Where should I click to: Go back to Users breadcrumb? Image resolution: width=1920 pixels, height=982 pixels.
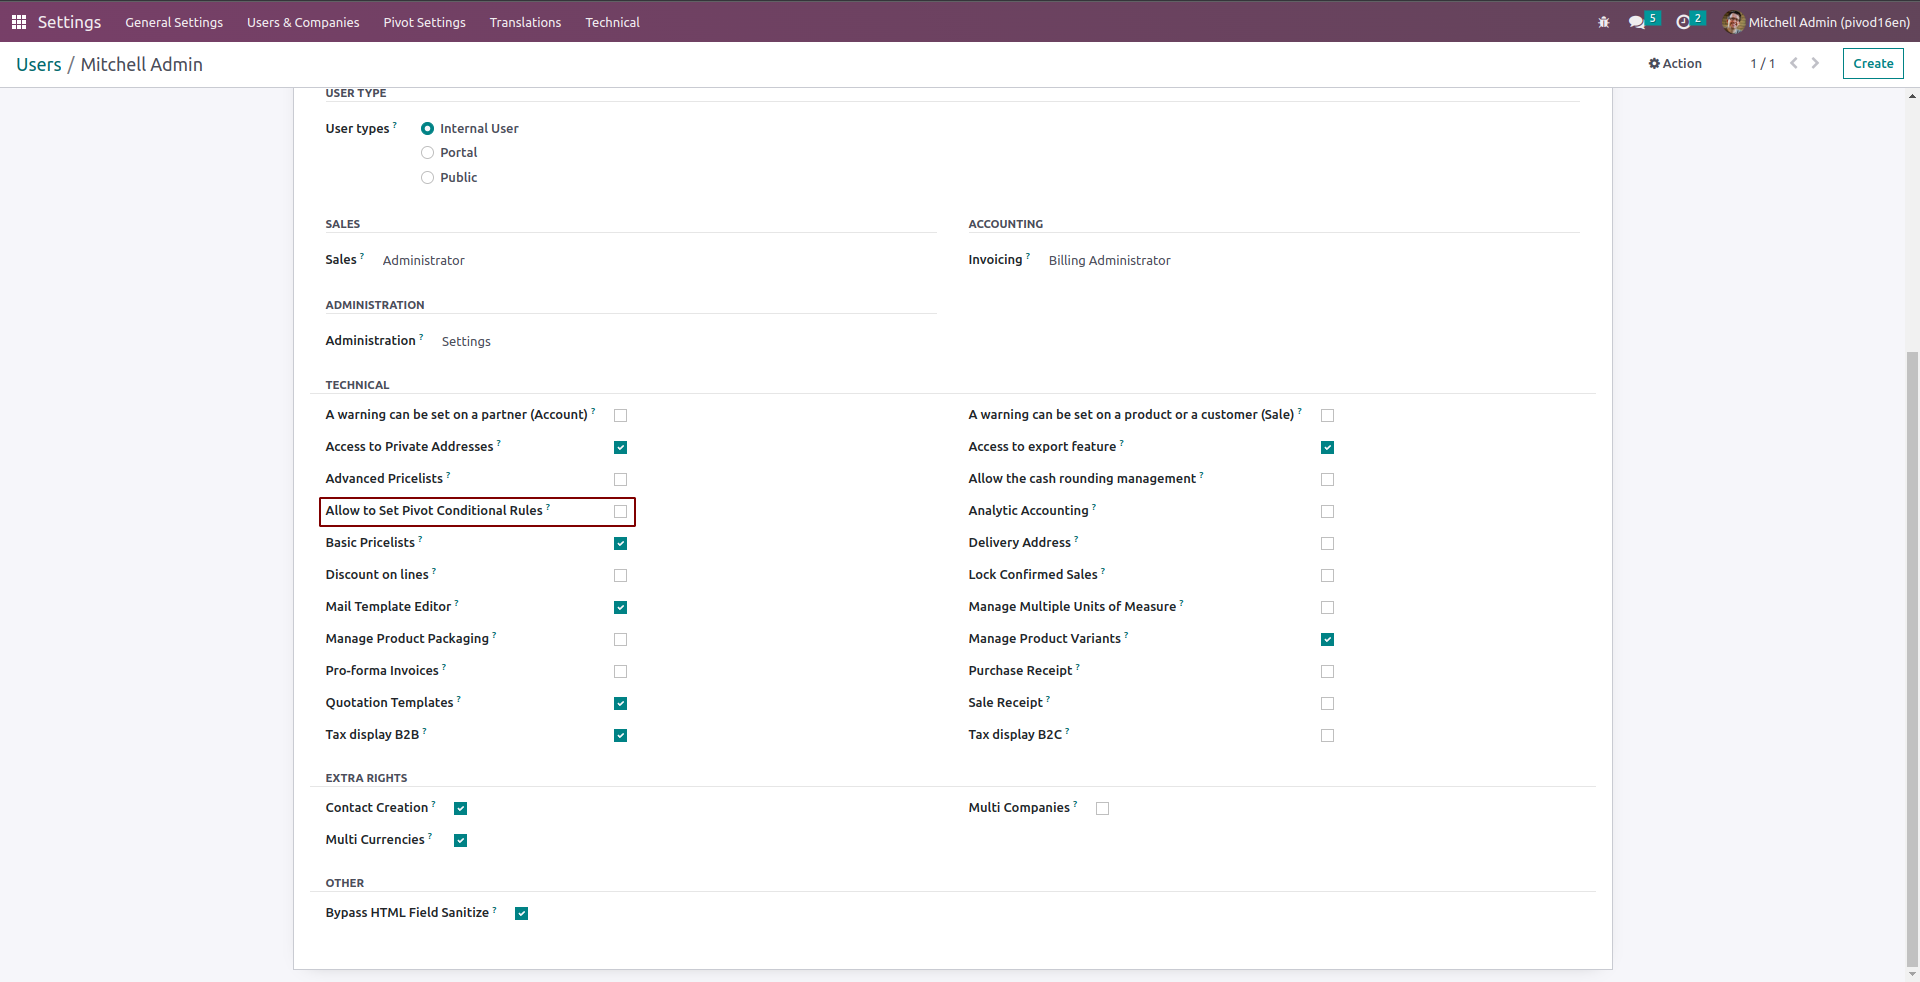point(39,65)
